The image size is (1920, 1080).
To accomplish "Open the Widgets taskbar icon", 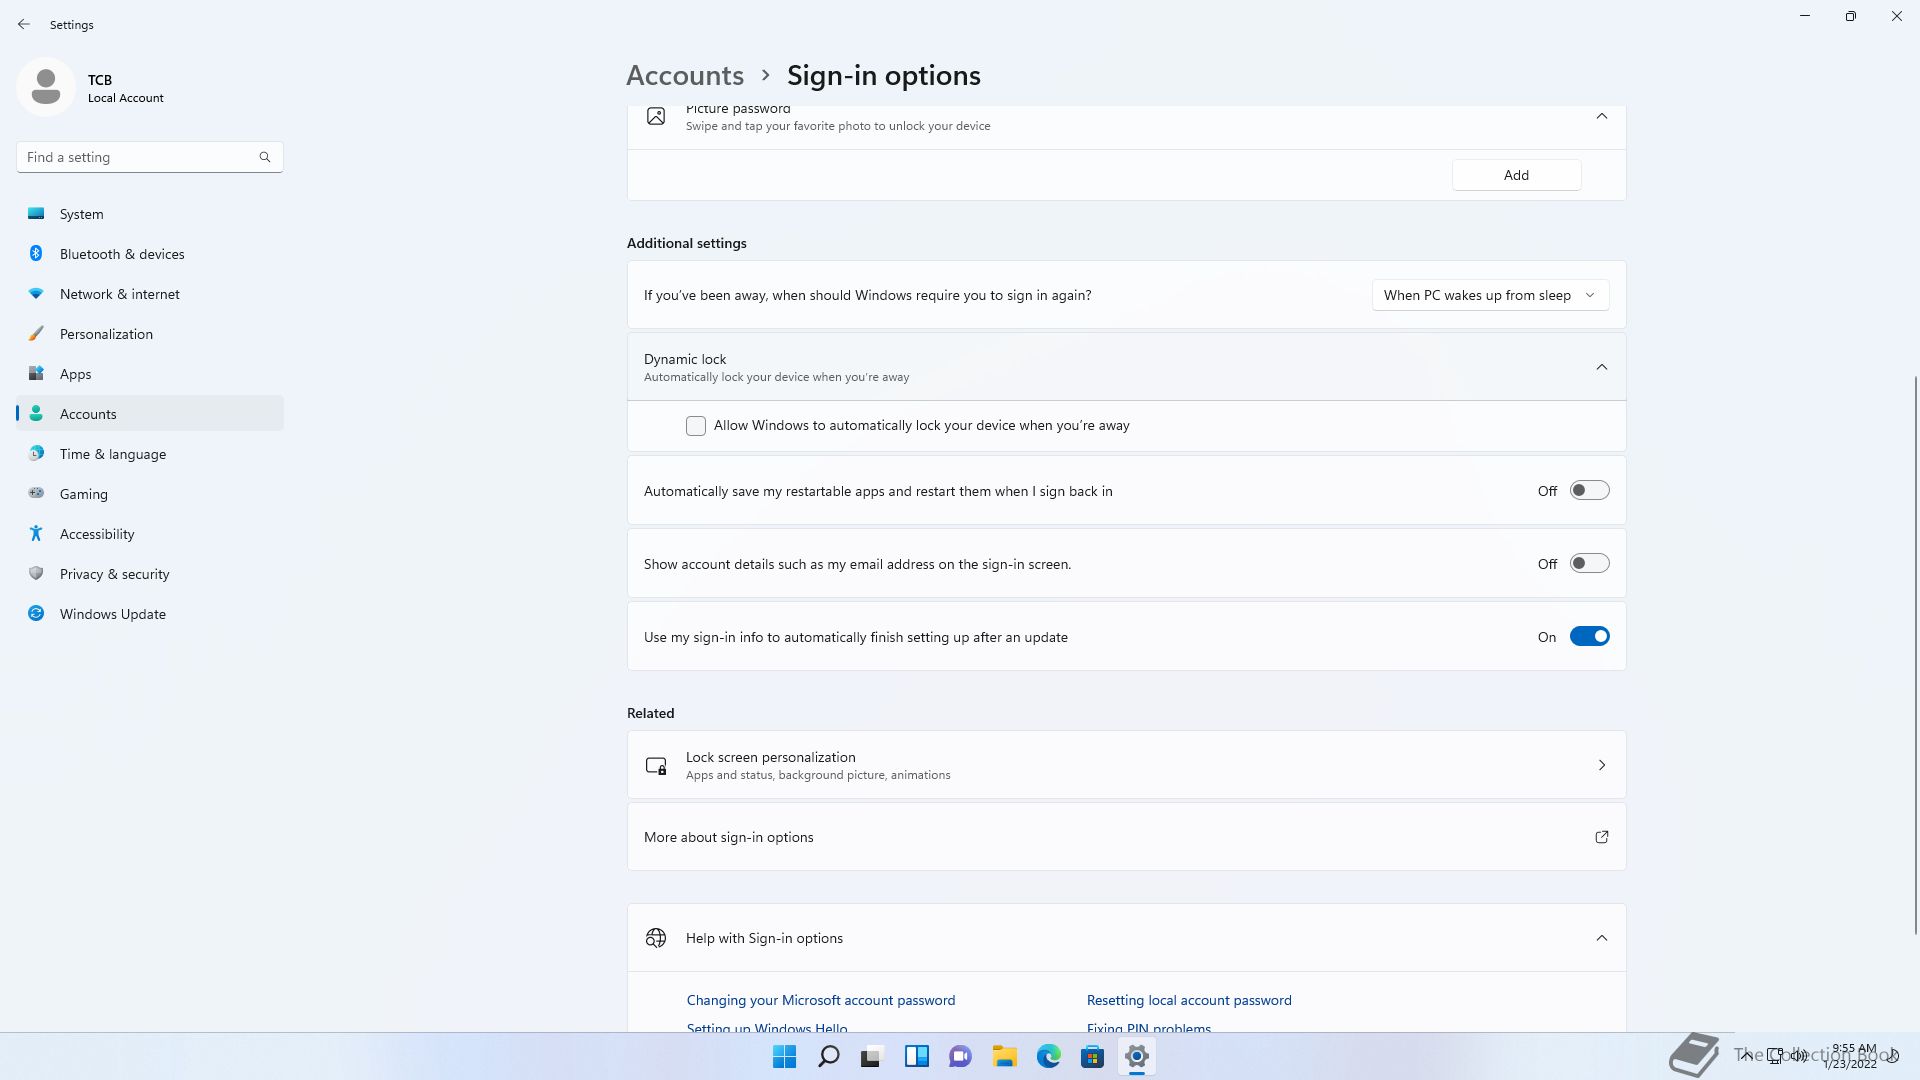I will click(916, 1056).
